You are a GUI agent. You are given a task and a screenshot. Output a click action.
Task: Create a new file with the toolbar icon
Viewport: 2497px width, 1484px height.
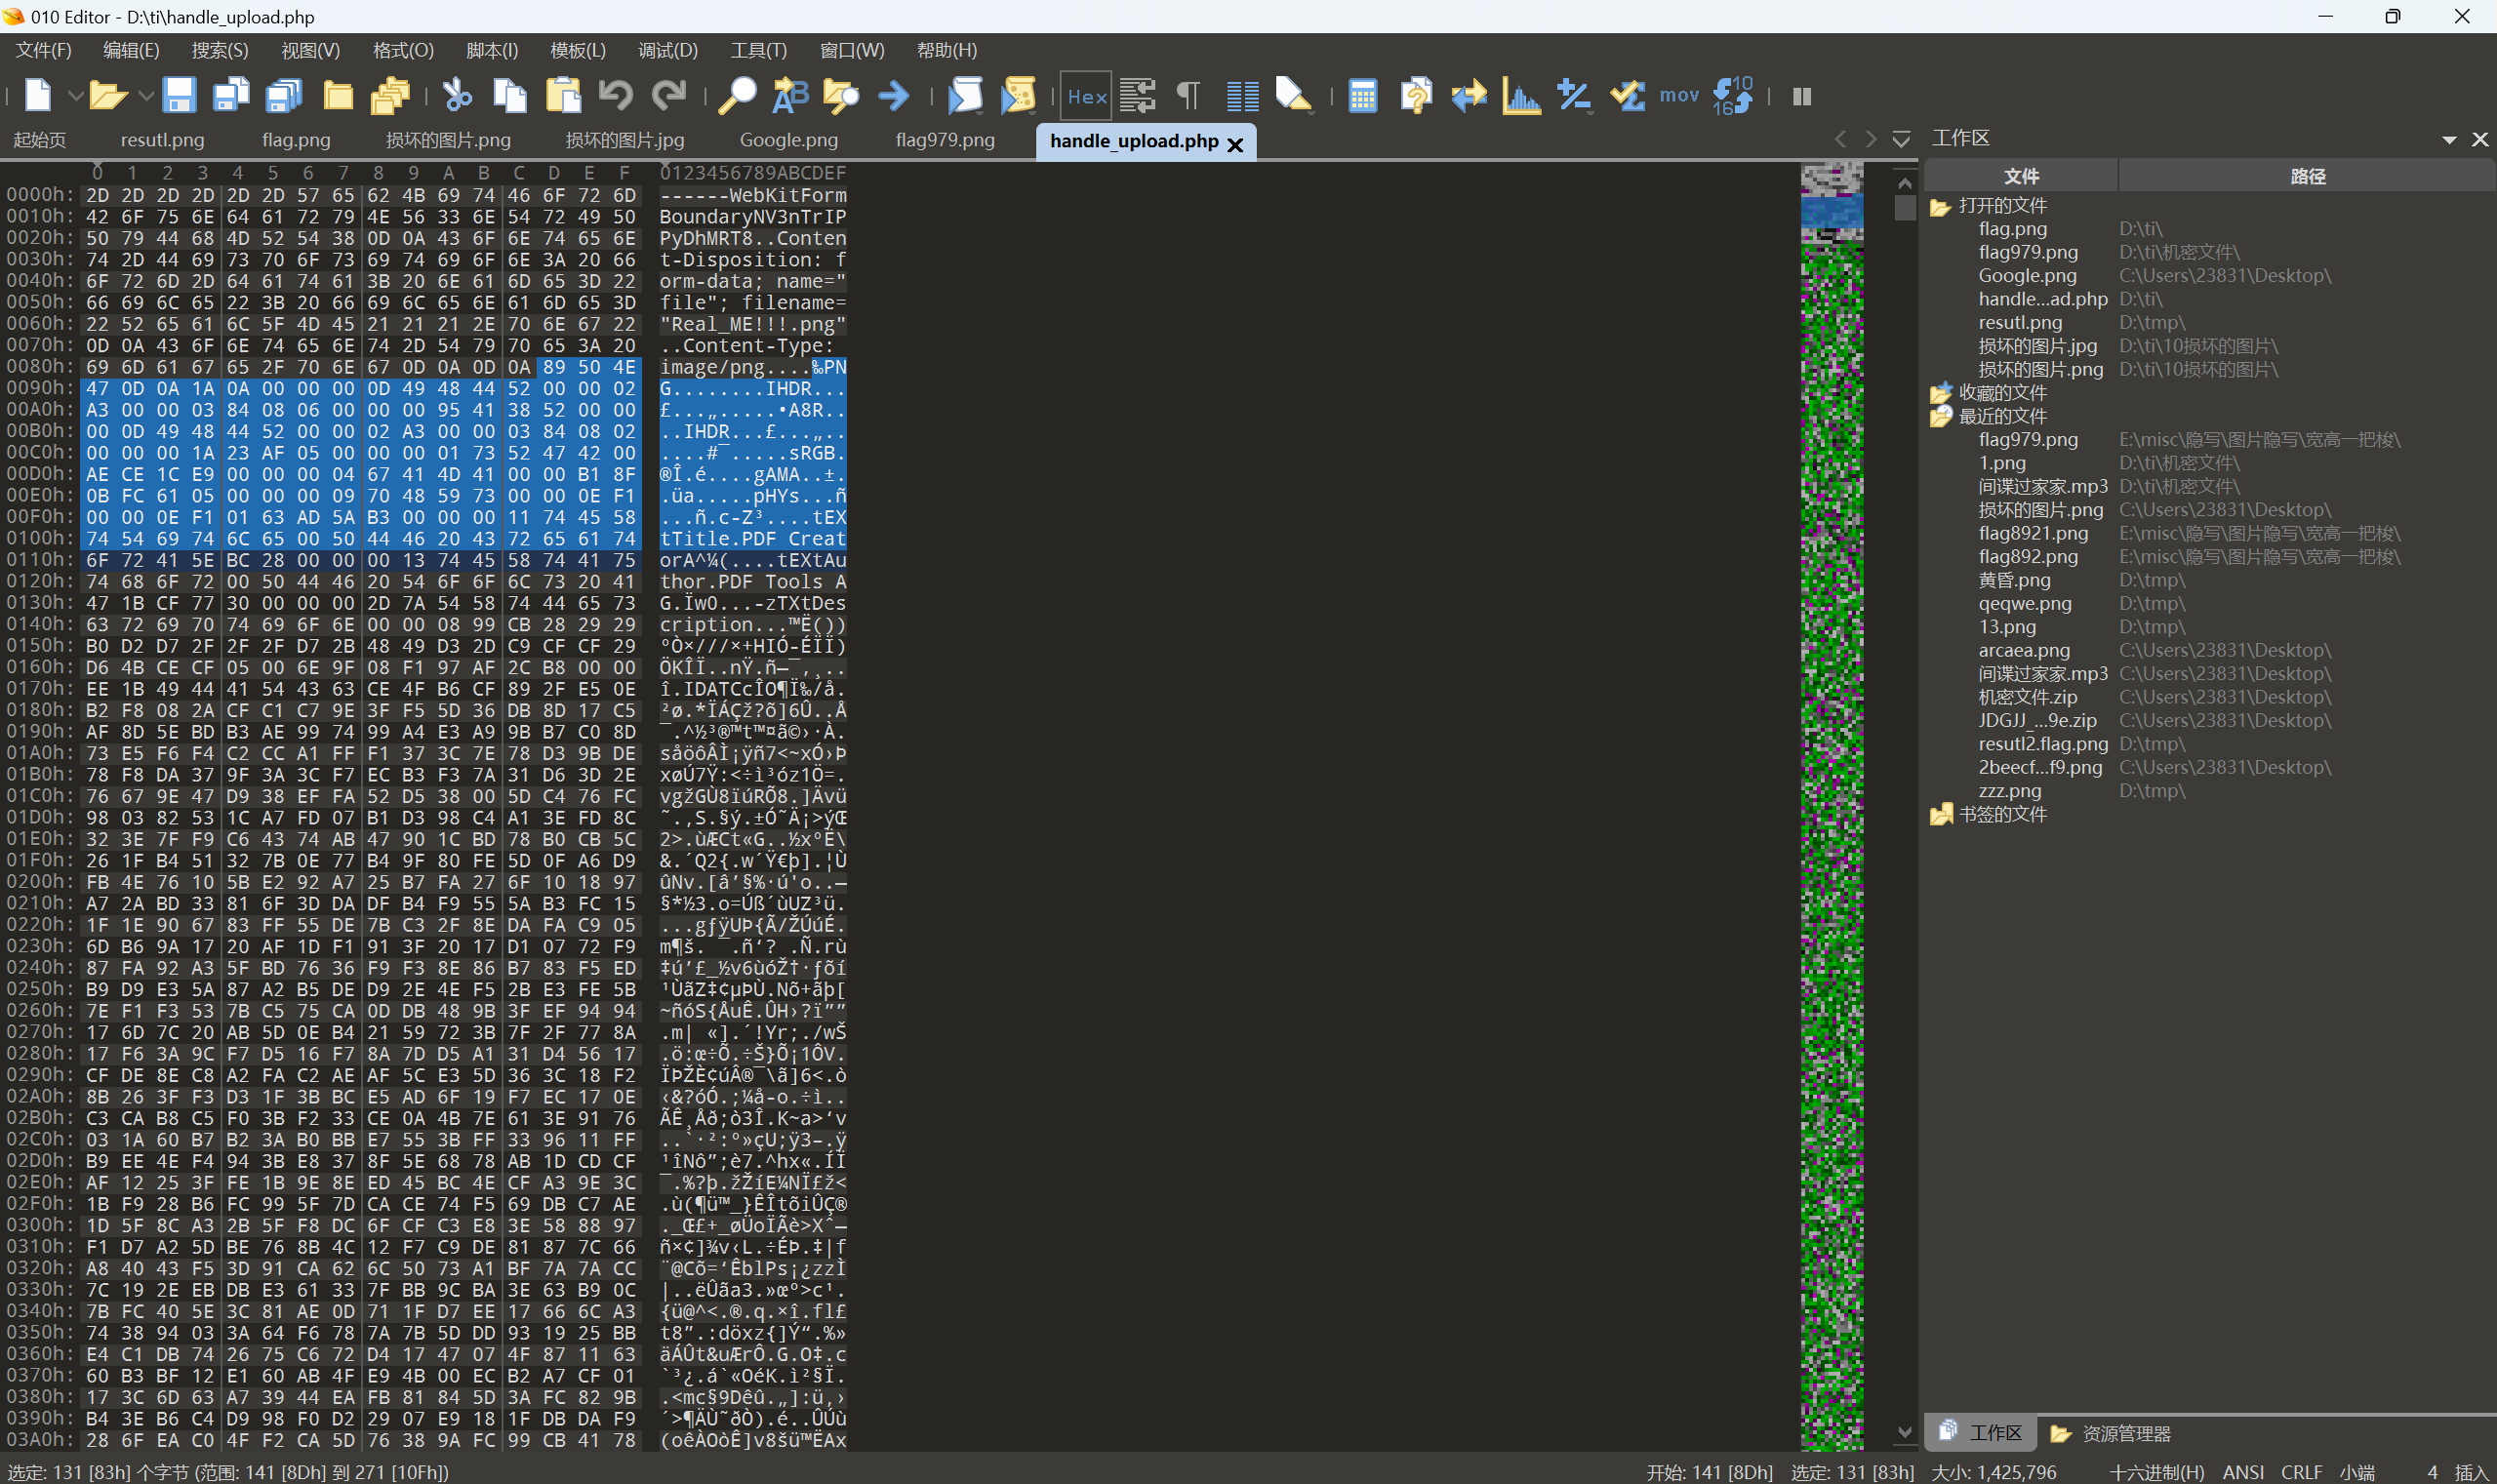point(37,96)
